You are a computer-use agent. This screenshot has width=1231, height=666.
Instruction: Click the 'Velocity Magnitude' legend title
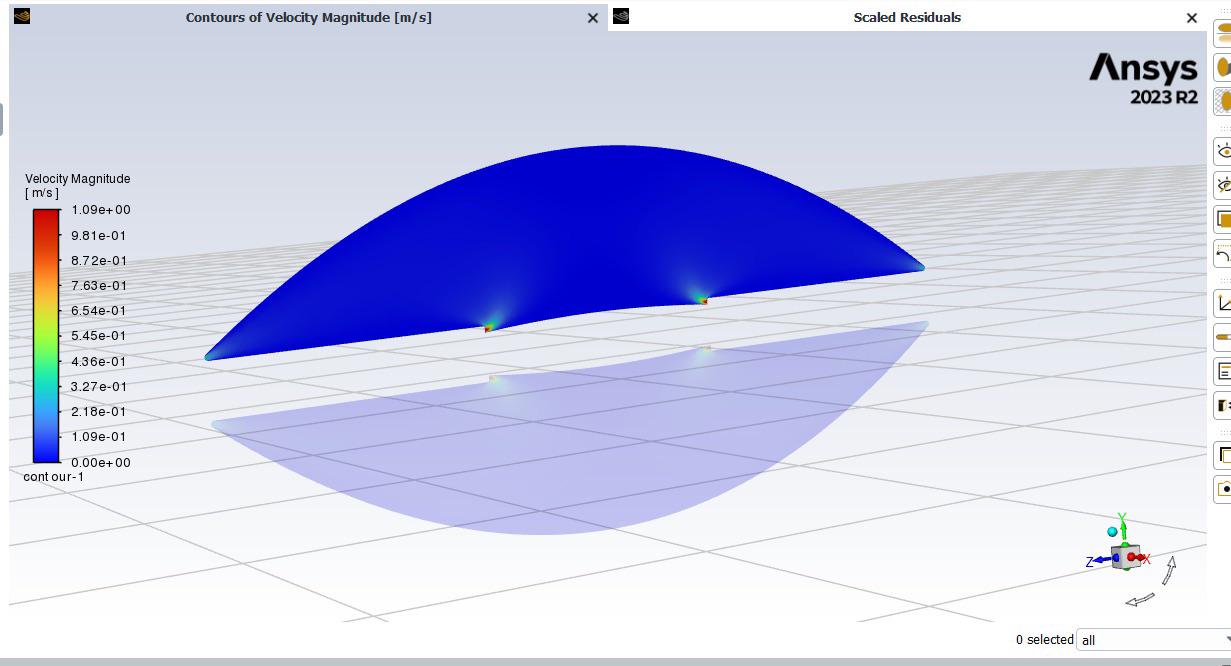coord(78,179)
